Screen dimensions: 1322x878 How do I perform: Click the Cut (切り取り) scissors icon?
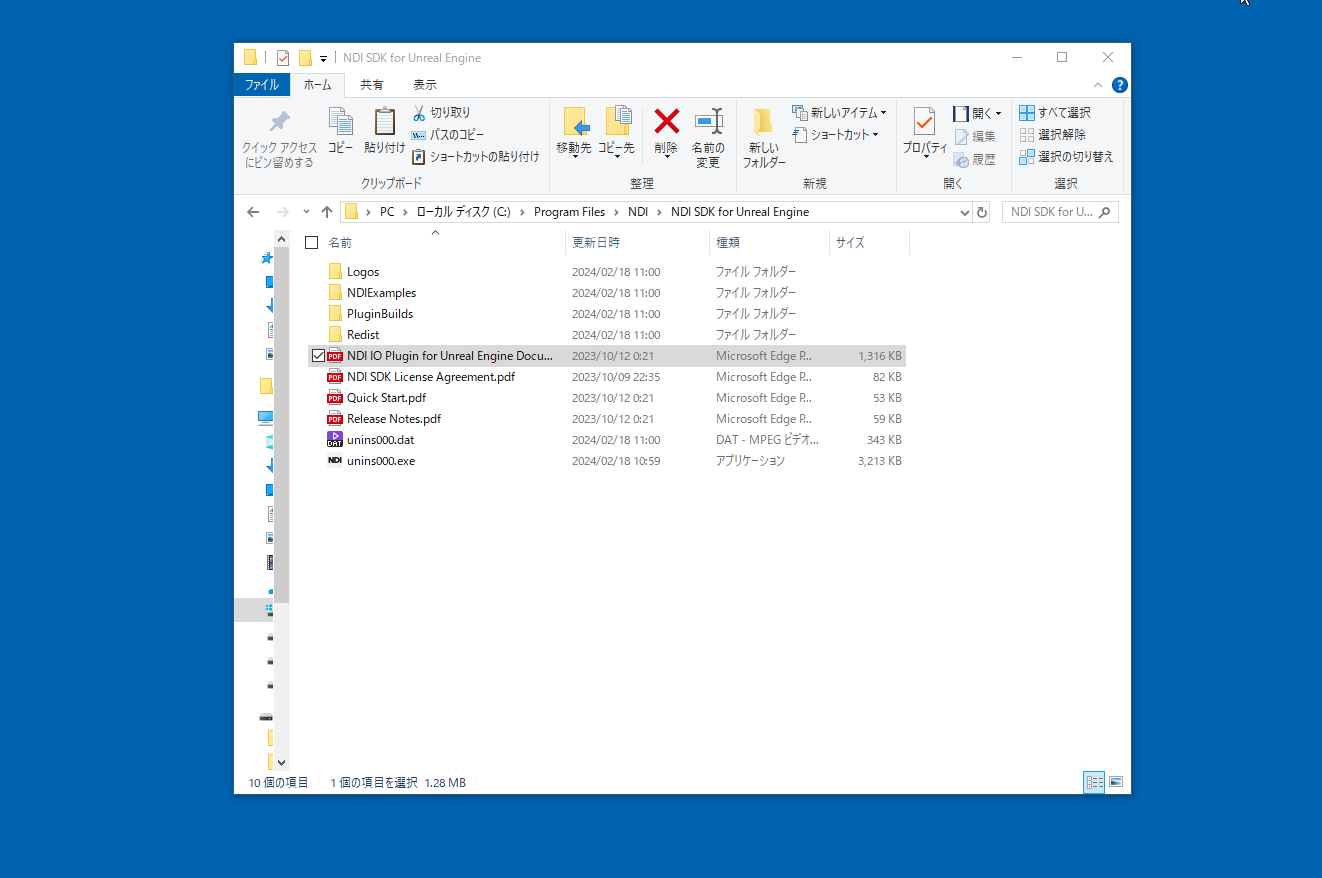(420, 113)
